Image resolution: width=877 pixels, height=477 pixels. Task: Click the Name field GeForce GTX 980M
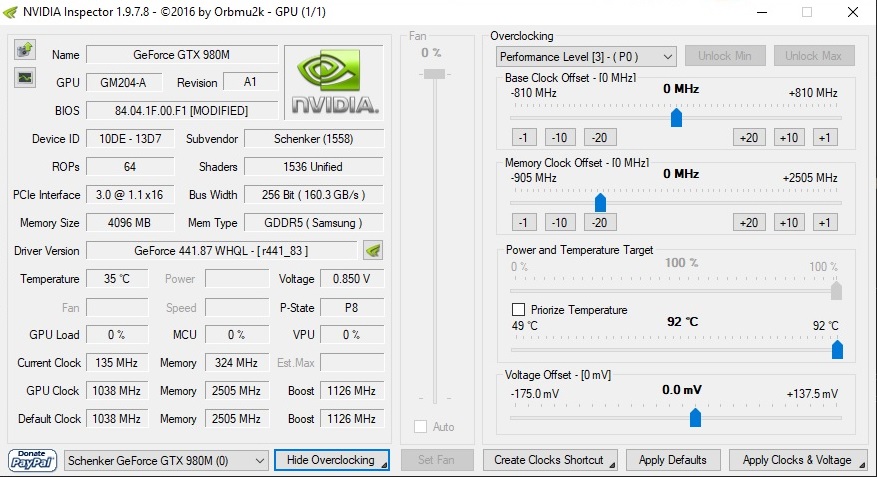coord(182,55)
